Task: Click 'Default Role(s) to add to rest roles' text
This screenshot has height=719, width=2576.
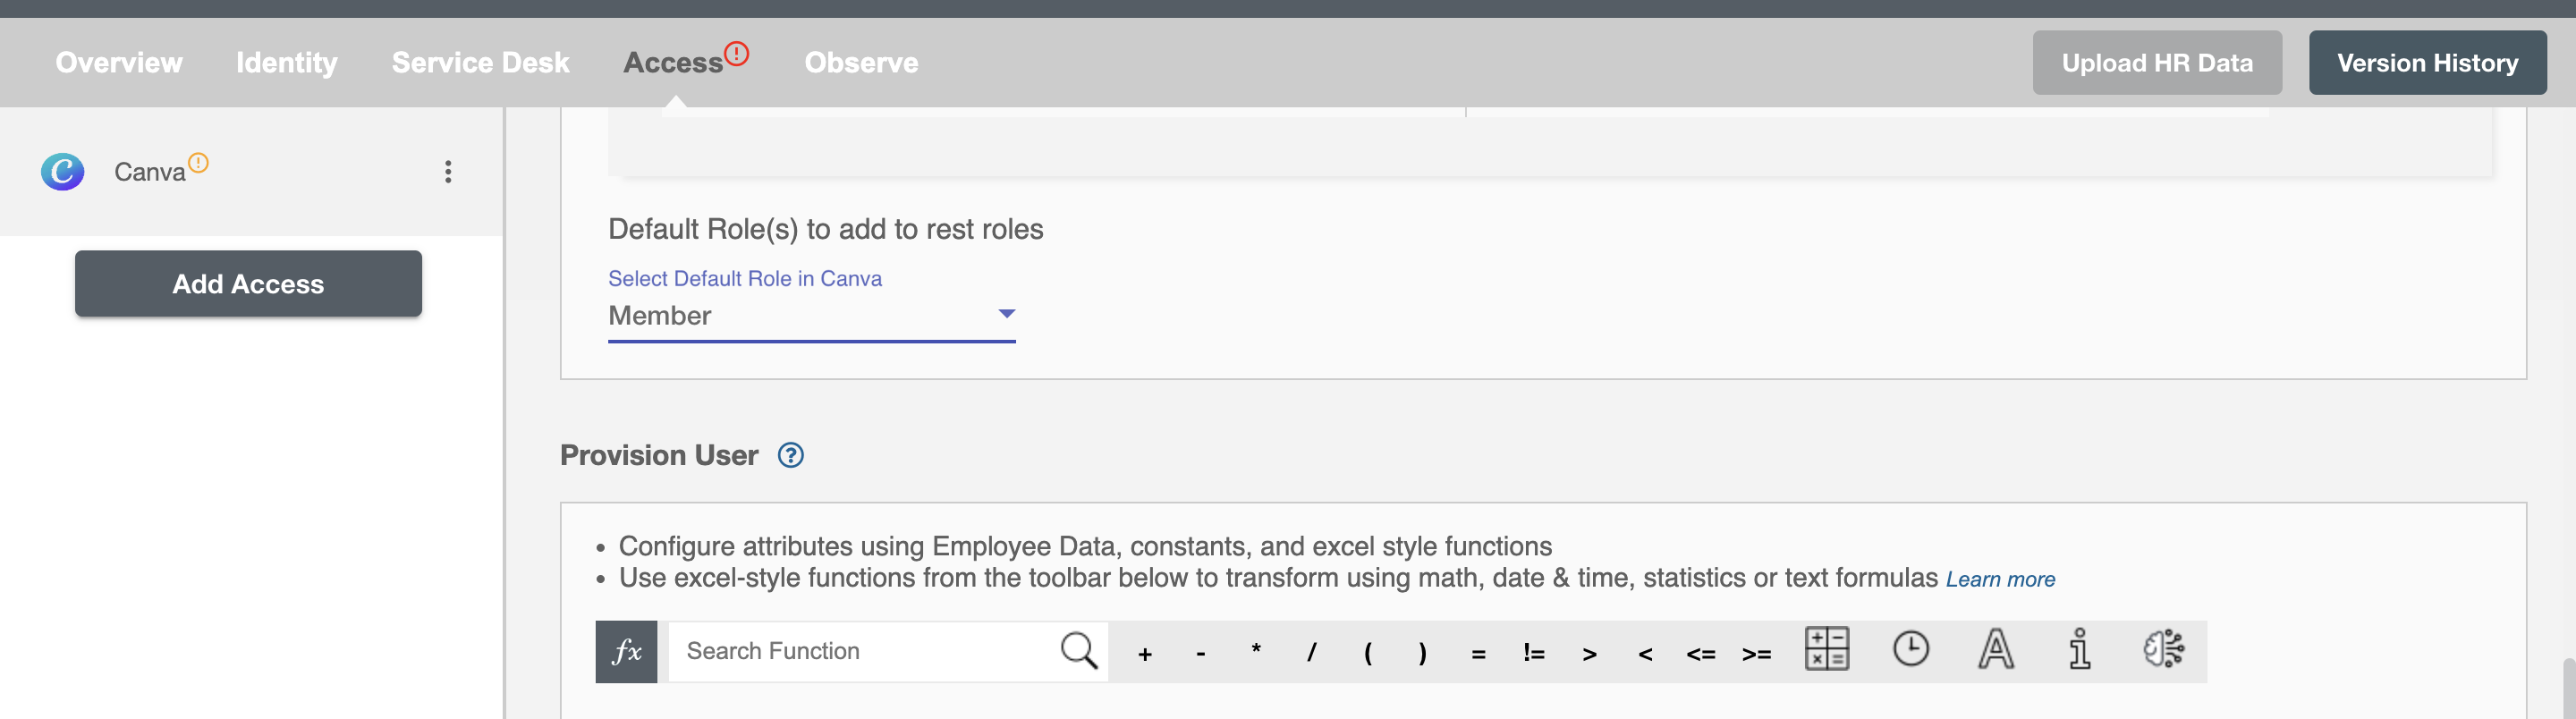Action: point(826,230)
